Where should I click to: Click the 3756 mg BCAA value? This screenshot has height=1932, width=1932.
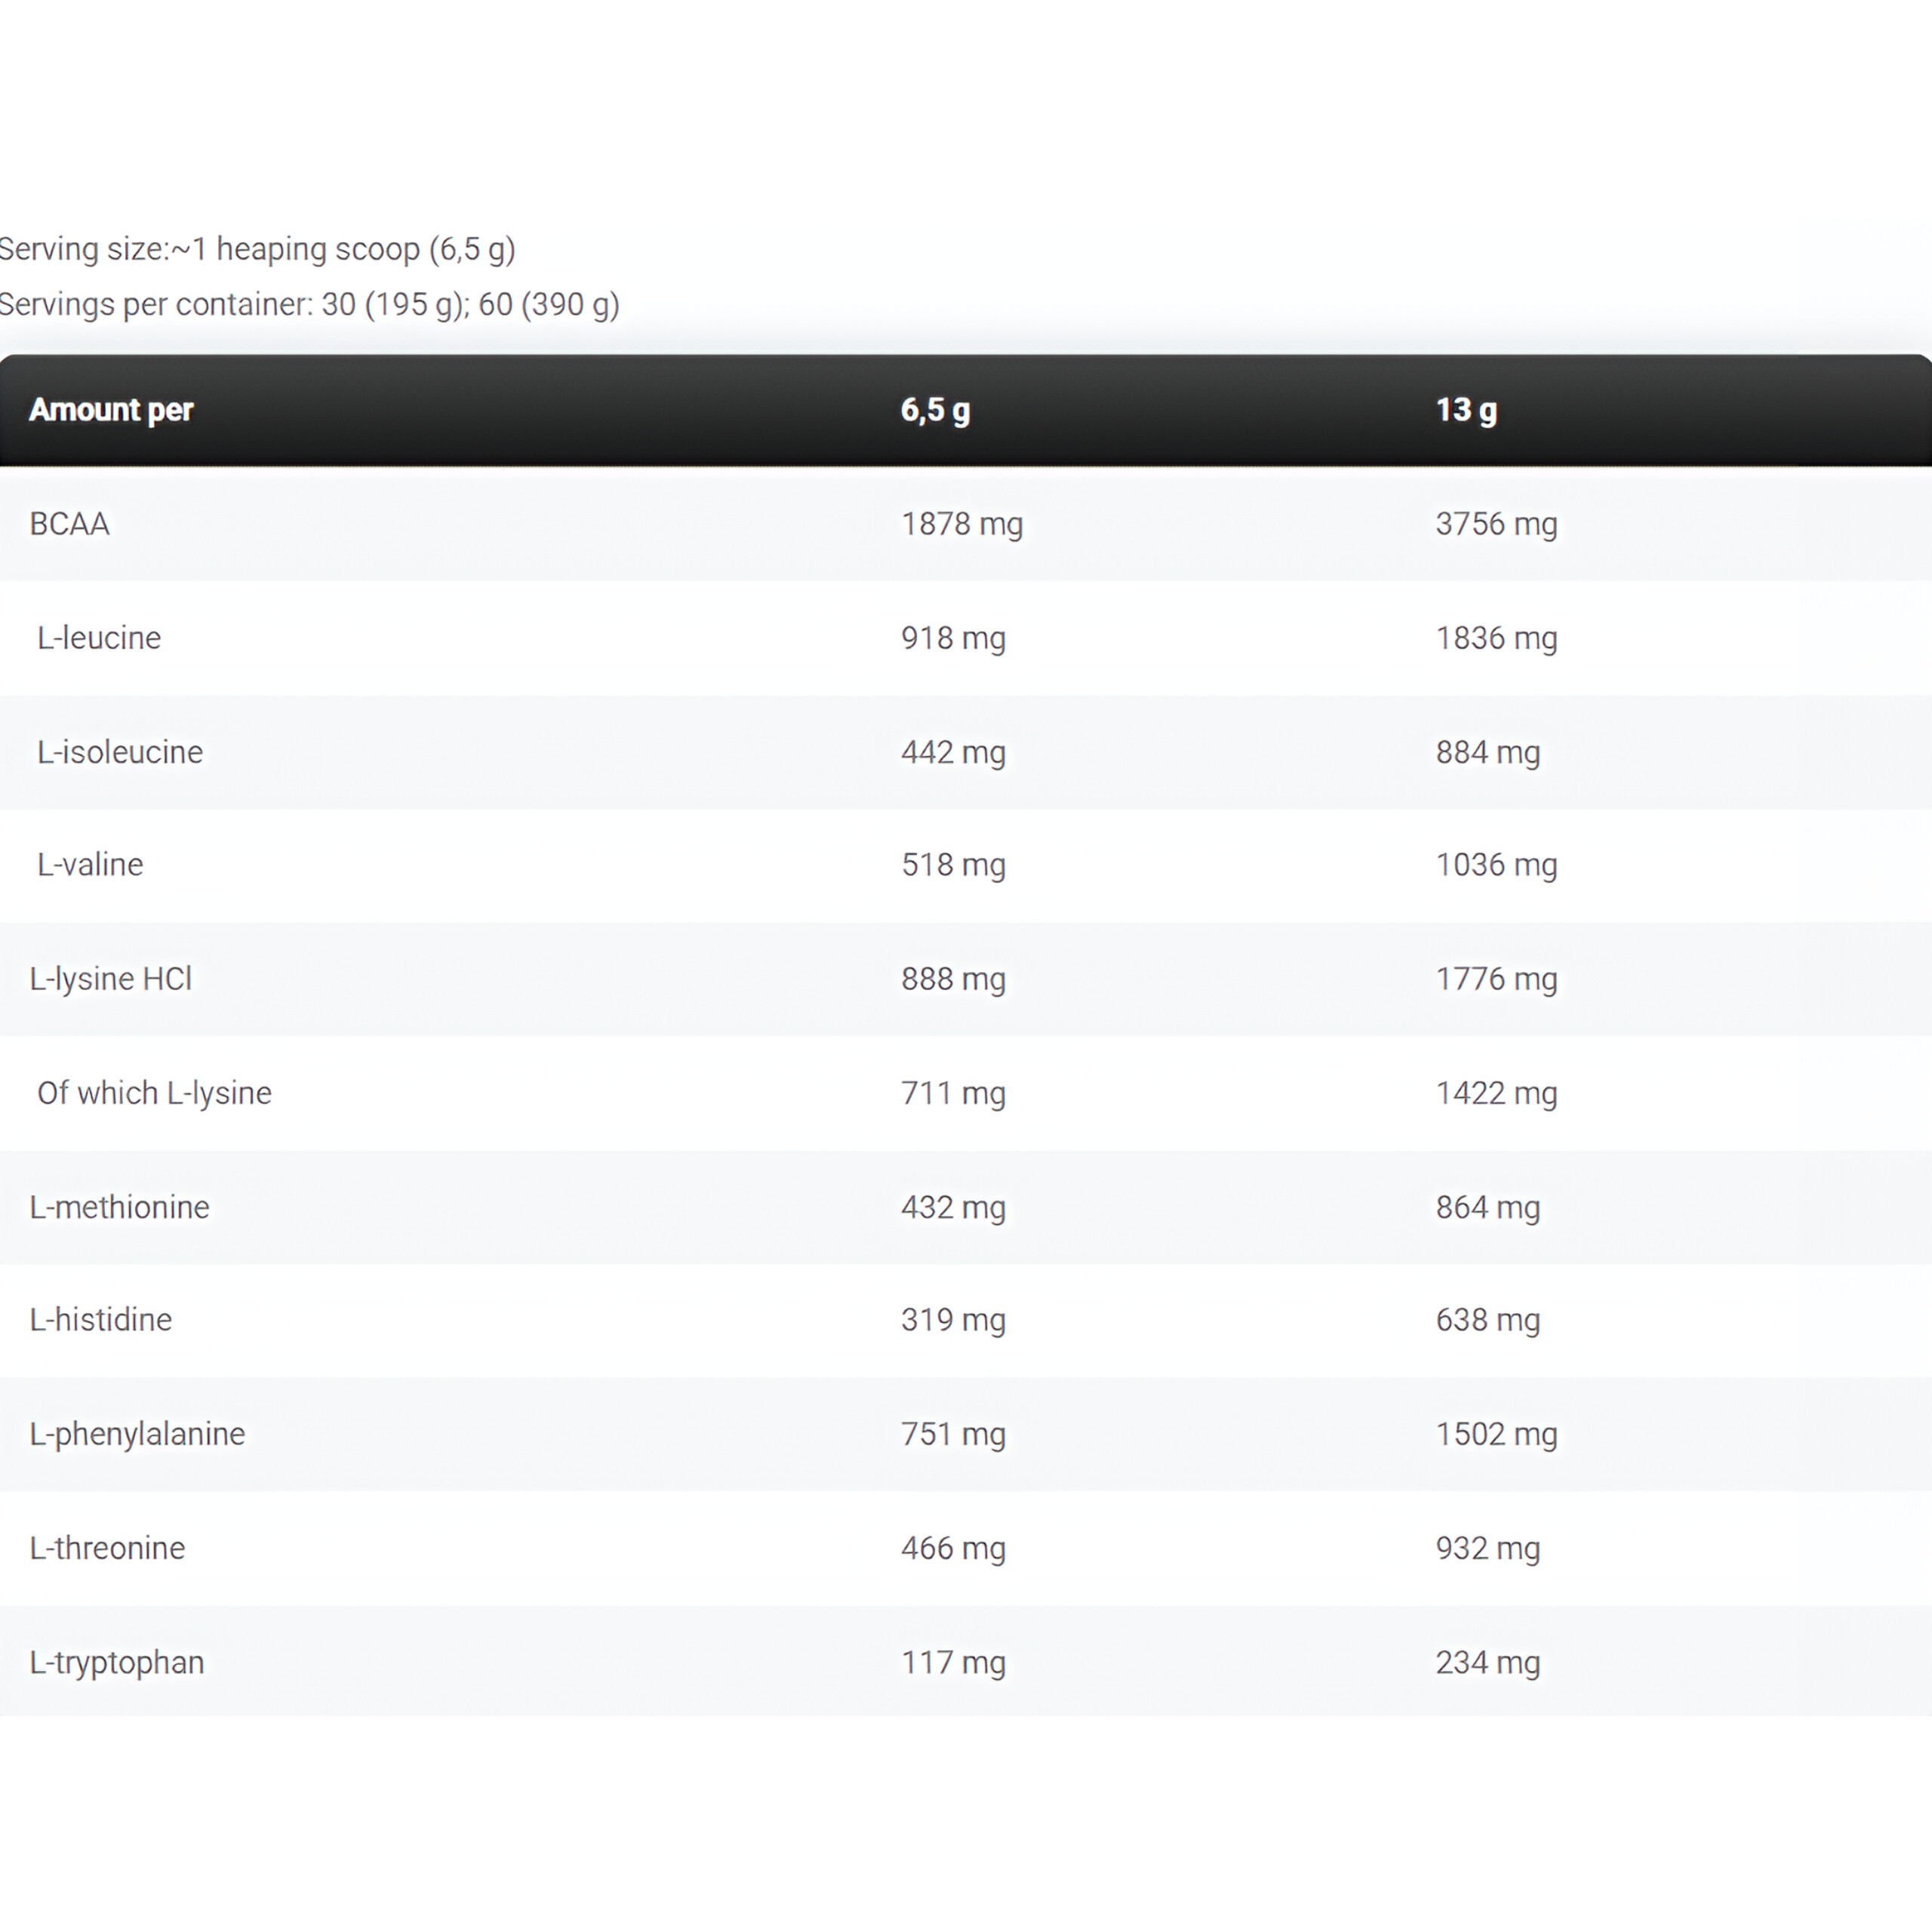pyautogui.click(x=1496, y=524)
